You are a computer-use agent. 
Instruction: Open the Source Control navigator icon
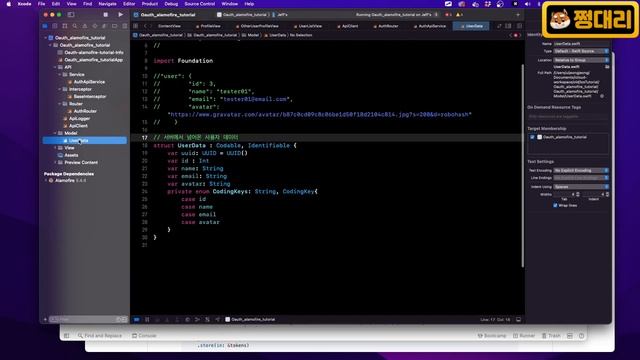[55, 26]
